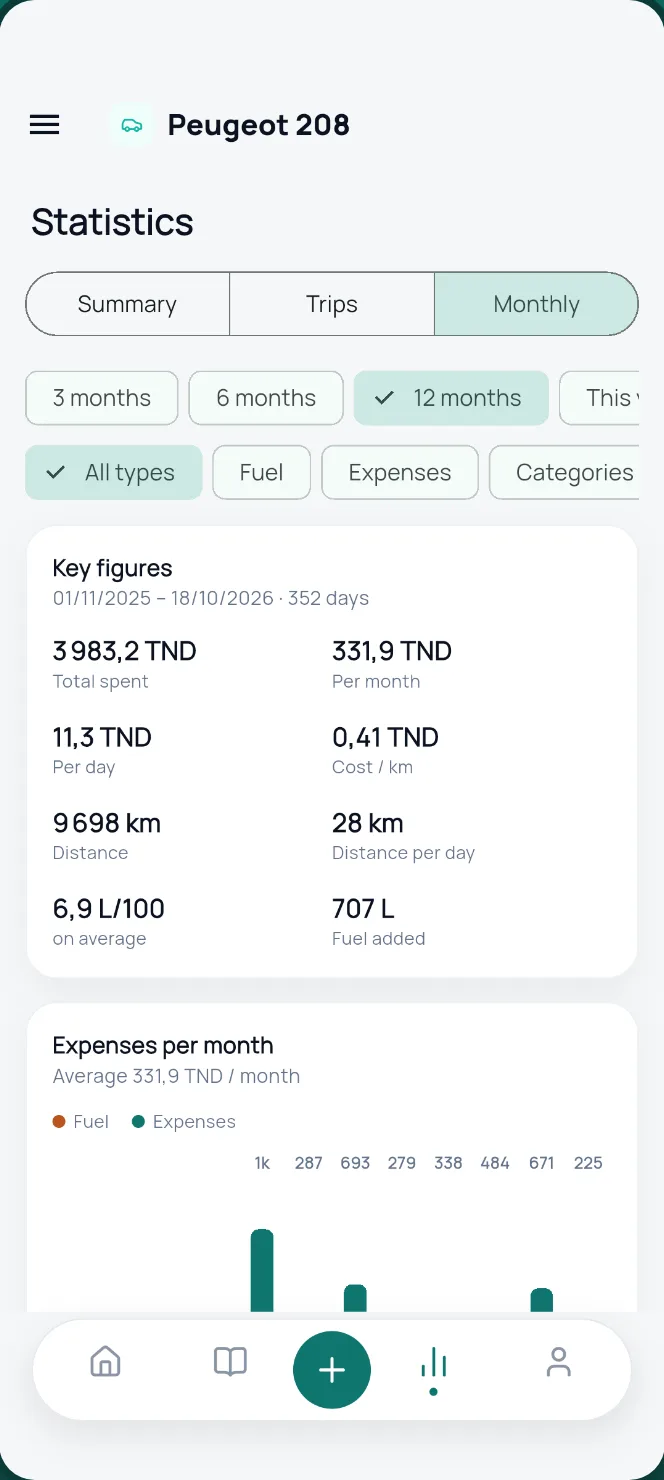Click the 279 chart value label

click(402, 1163)
